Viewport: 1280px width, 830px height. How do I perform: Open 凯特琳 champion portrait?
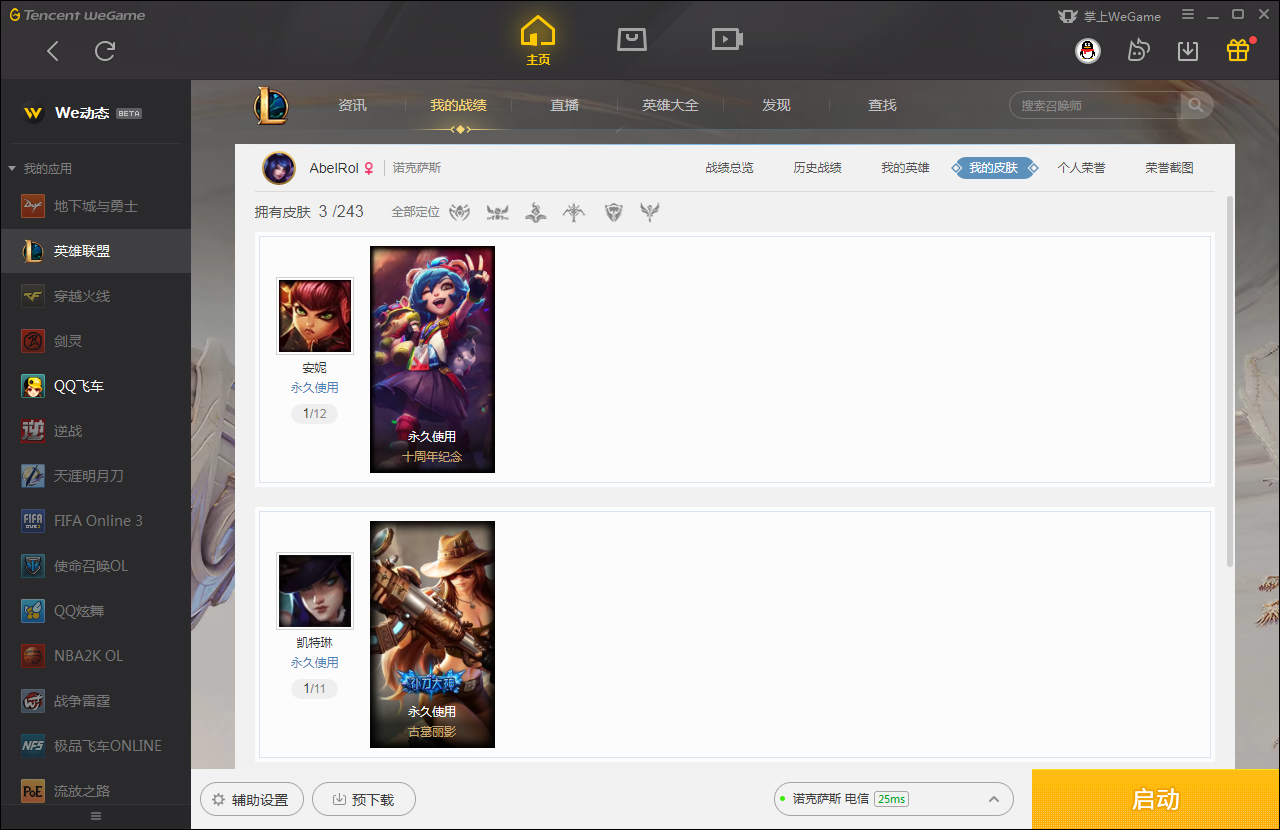click(314, 591)
